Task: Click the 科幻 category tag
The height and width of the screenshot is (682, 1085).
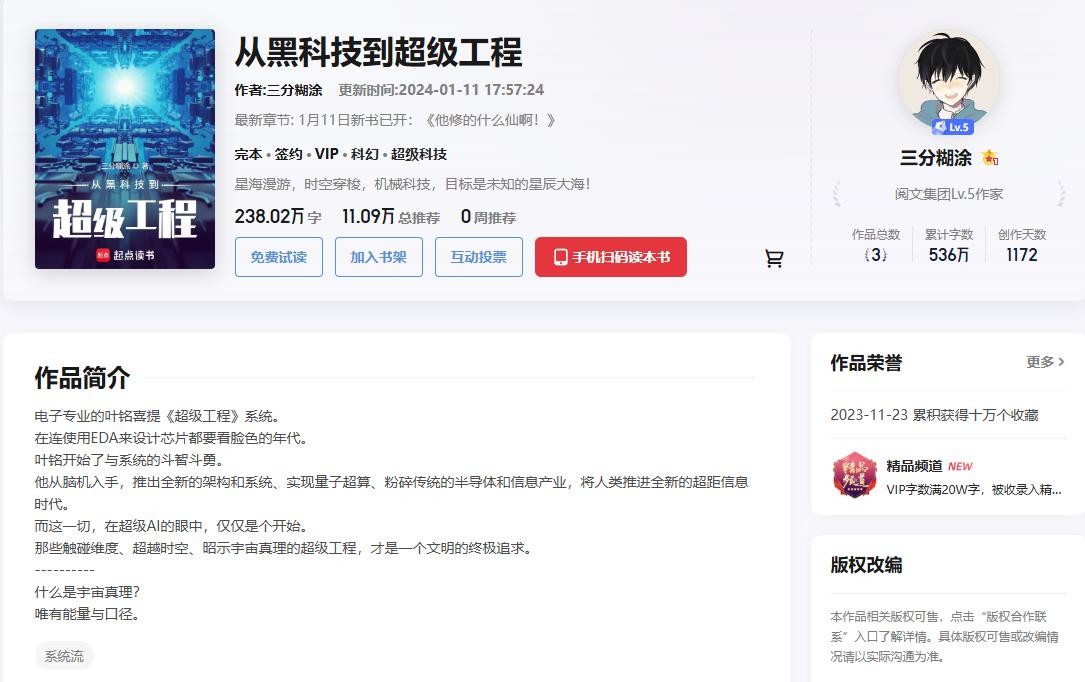Action: pos(364,154)
